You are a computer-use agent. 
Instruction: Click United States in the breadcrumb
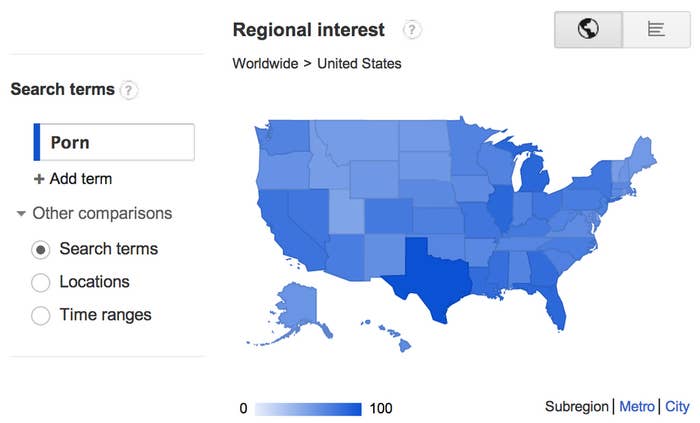pos(359,63)
